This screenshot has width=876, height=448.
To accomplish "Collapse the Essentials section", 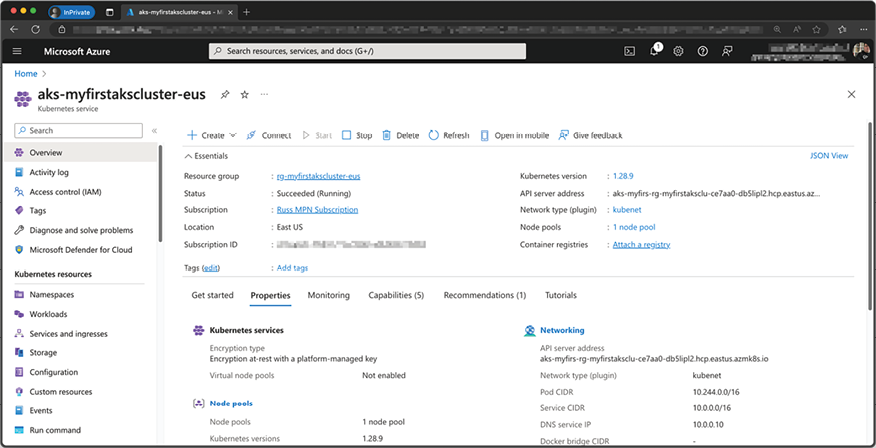I will [x=207, y=156].
